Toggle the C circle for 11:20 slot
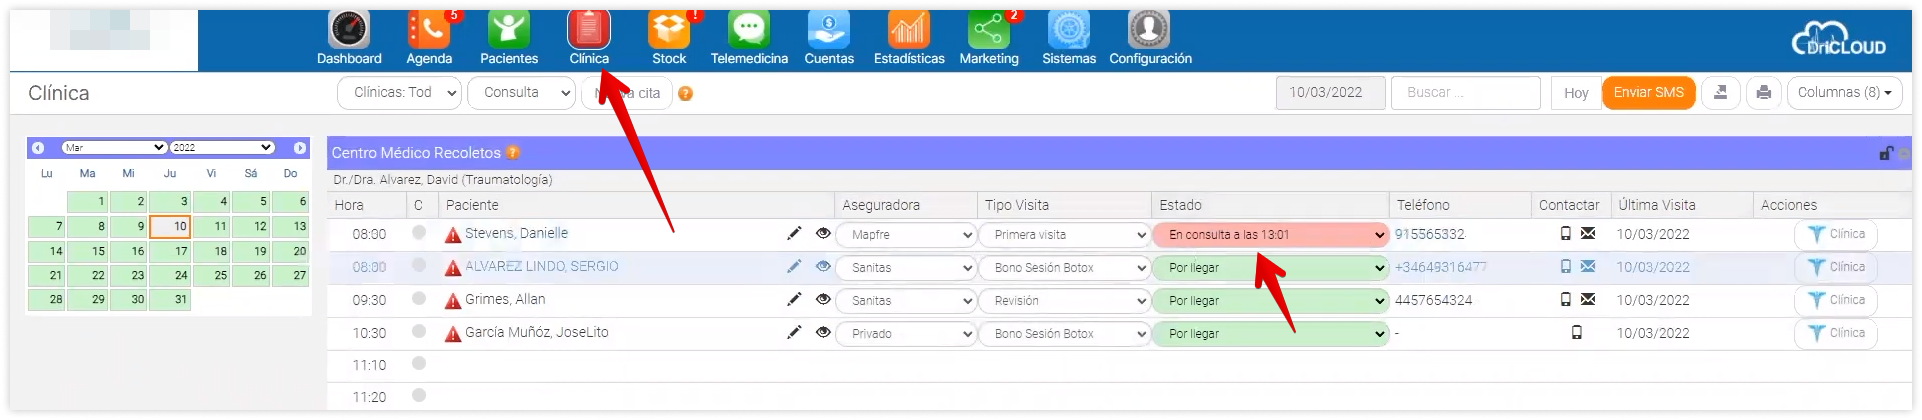 419,396
